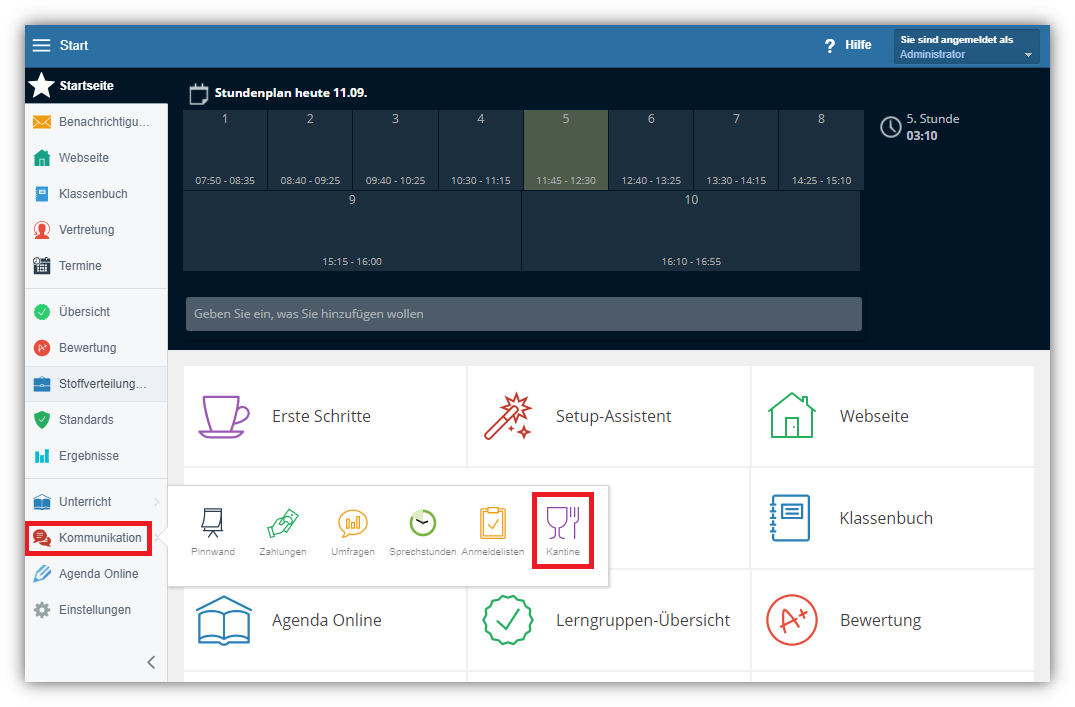Open Klassenbuch in the sidebar

(x=92, y=194)
